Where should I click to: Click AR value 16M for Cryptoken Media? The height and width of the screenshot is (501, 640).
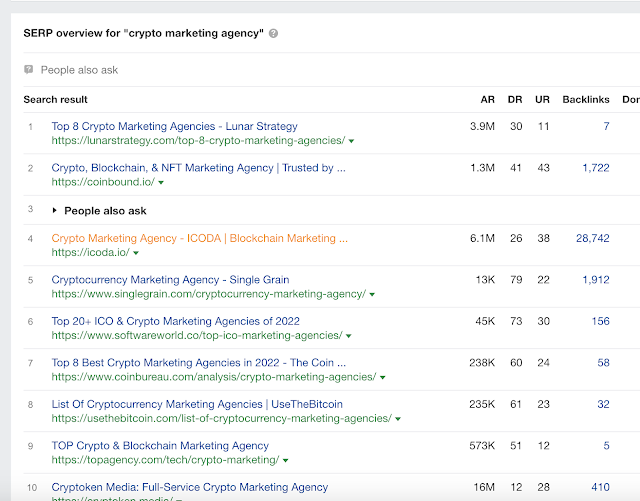tap(484, 487)
